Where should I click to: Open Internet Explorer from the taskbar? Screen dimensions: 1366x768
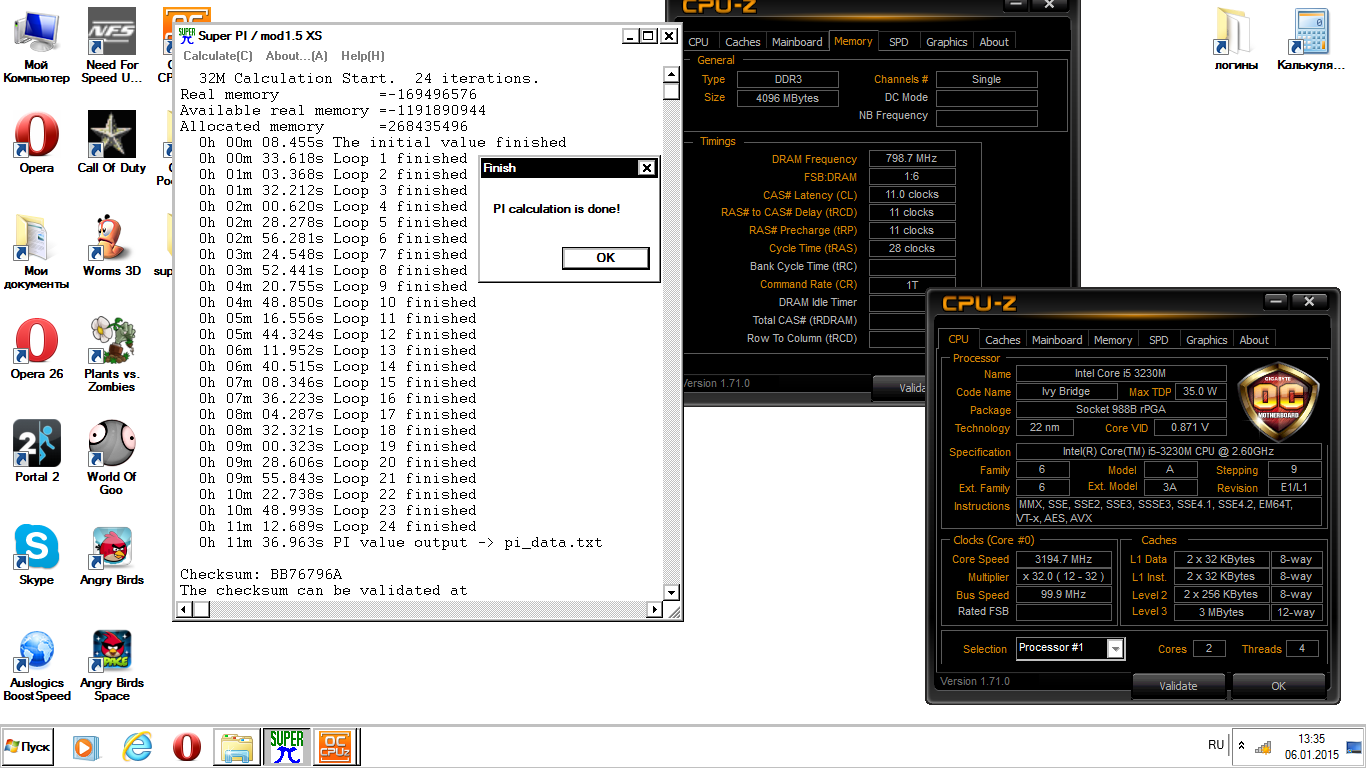[137, 747]
